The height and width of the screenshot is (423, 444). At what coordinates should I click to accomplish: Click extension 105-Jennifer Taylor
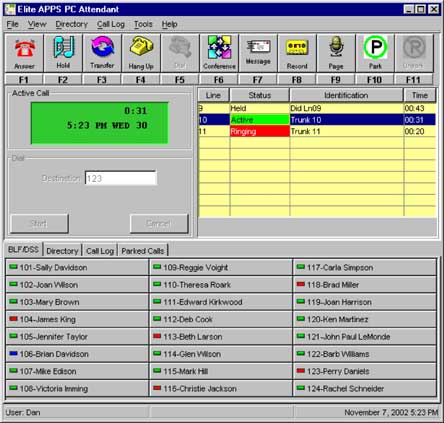pos(77,337)
